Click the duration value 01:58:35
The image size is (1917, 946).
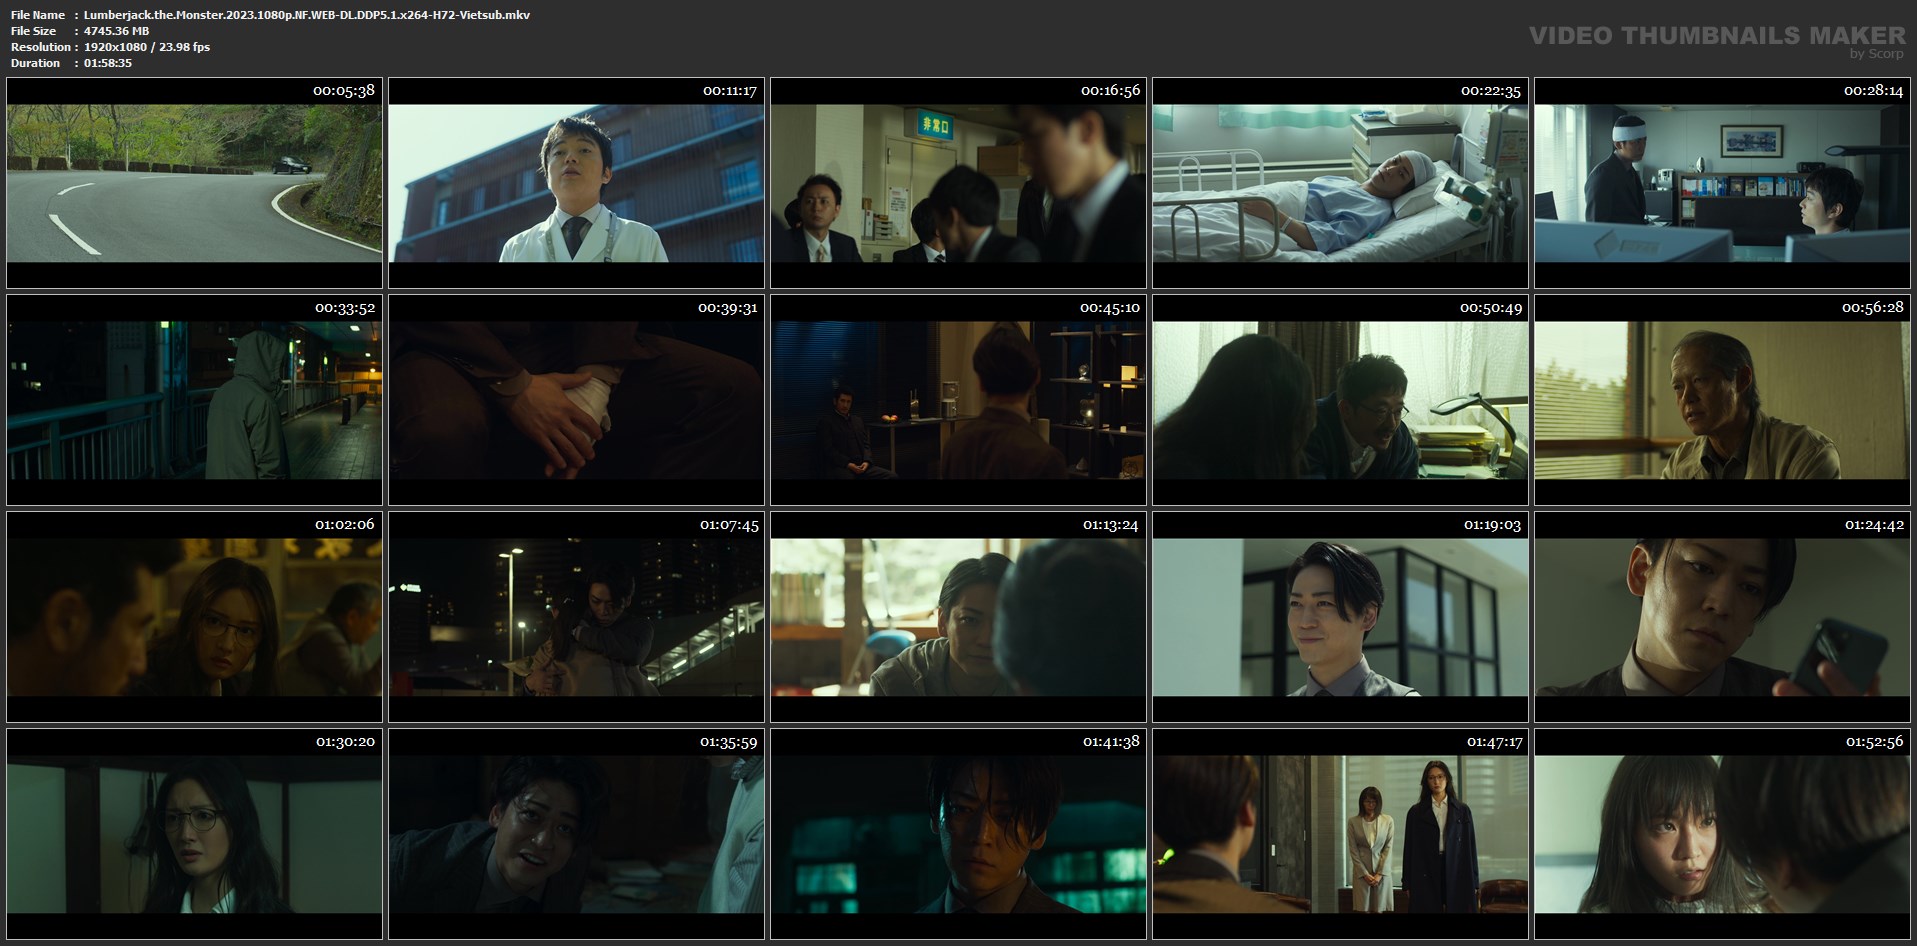[108, 63]
